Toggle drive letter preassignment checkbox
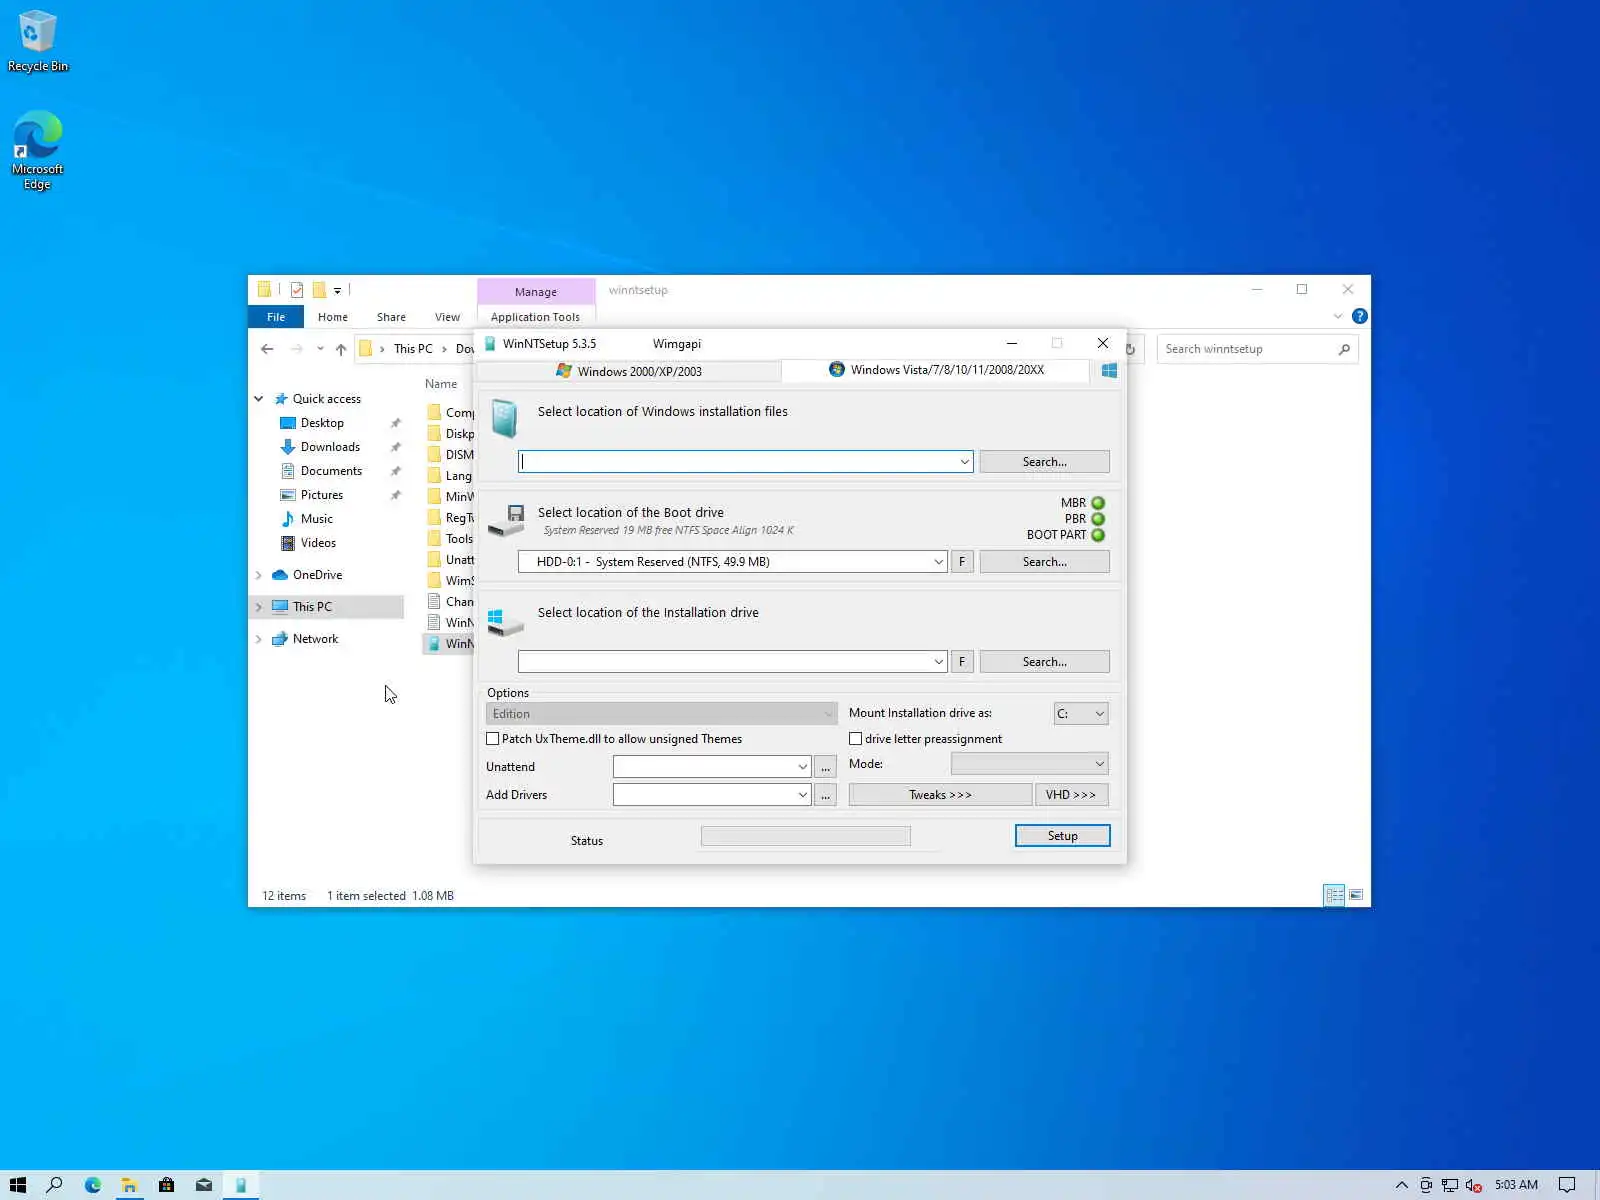This screenshot has width=1600, height=1200. (x=856, y=739)
